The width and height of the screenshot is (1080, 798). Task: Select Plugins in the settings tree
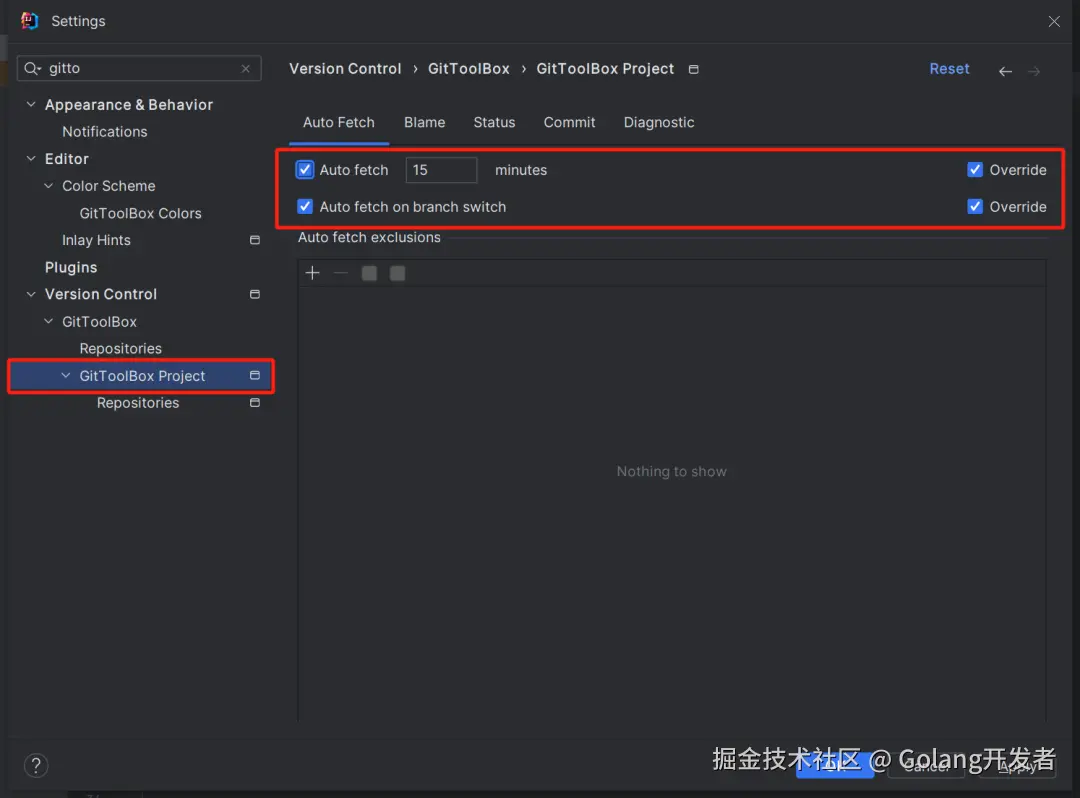[x=71, y=267]
